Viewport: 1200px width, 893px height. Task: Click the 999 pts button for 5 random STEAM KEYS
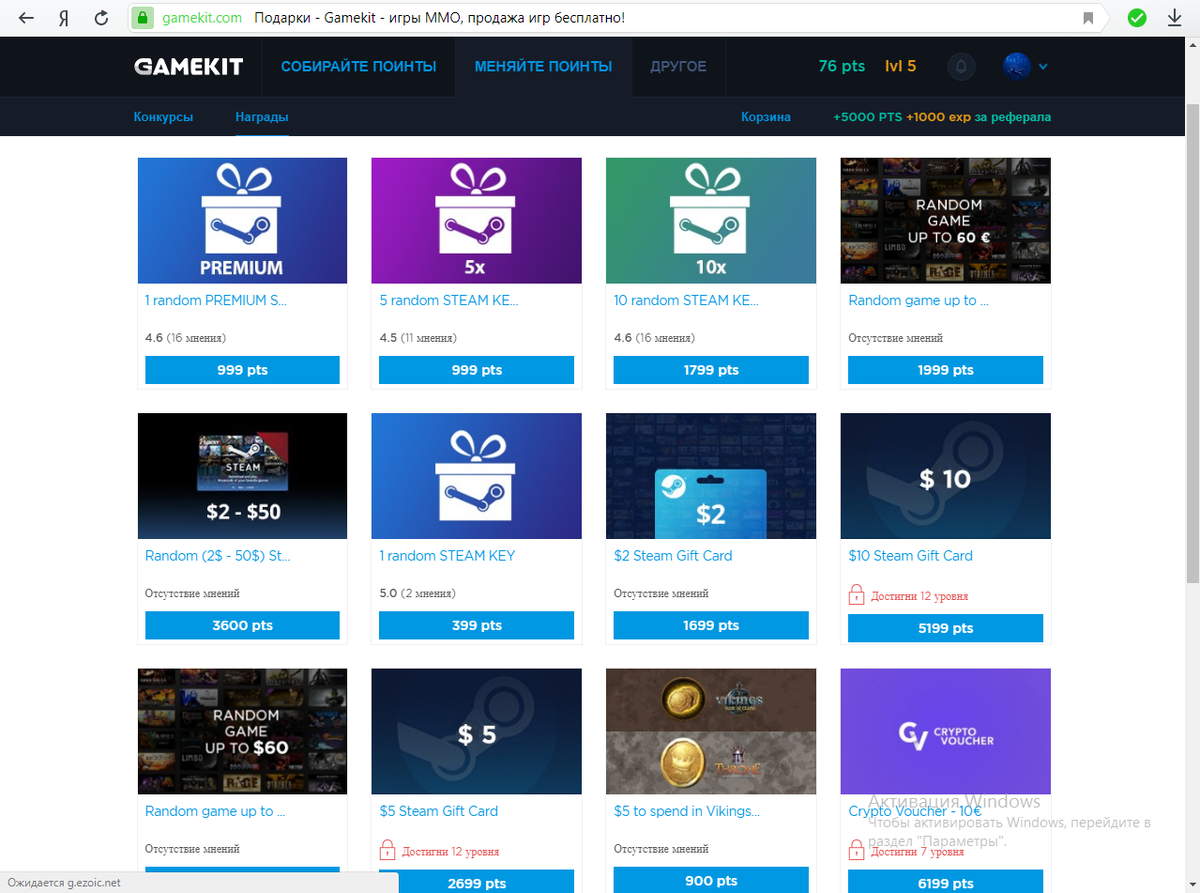click(477, 370)
